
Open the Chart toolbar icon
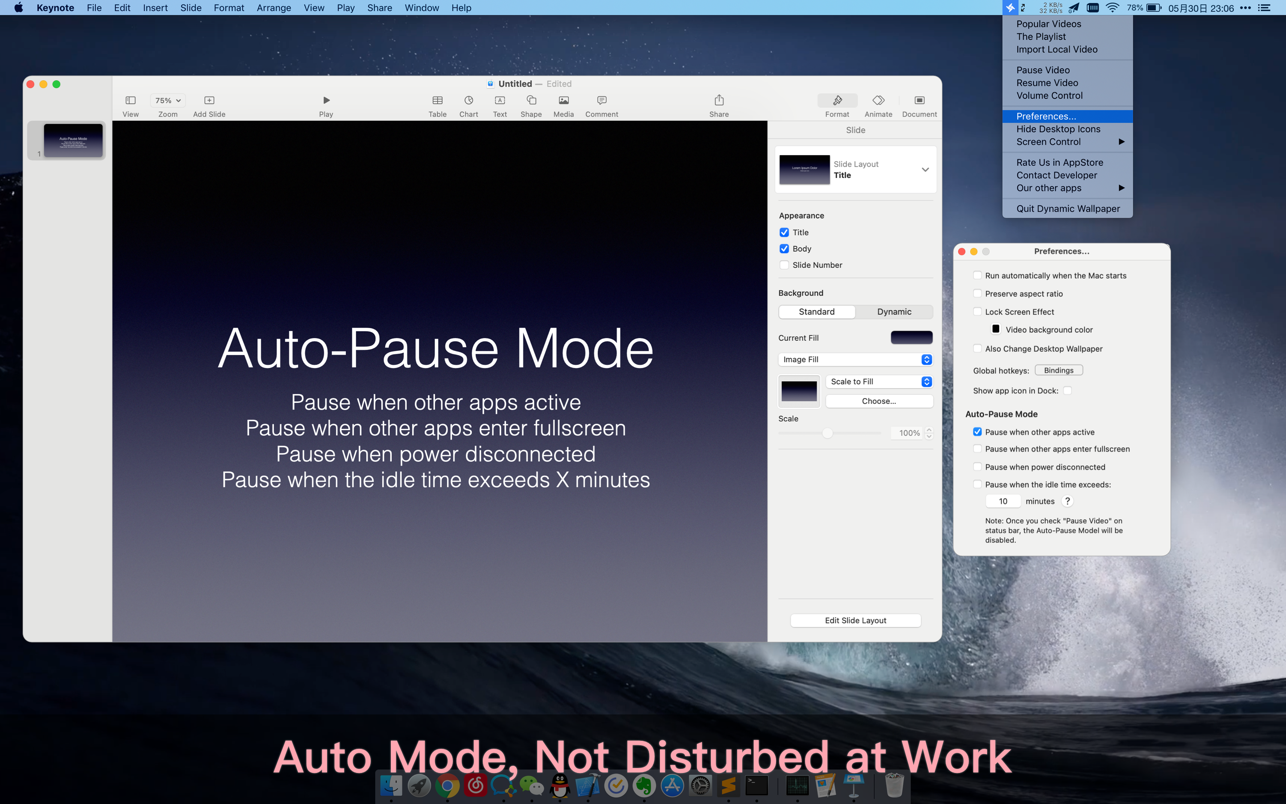pyautogui.click(x=468, y=101)
